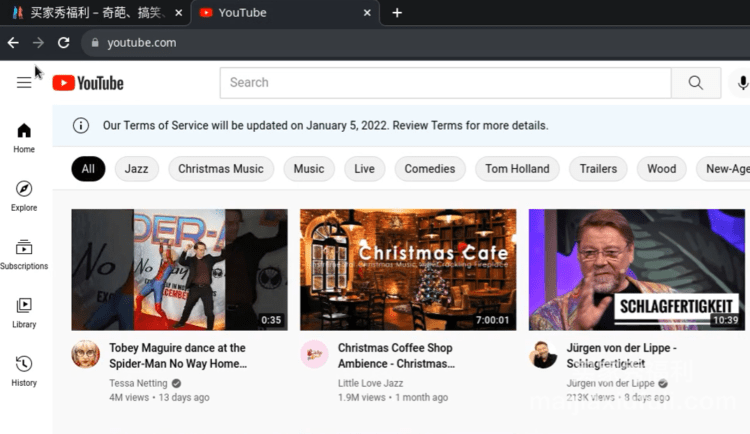The width and height of the screenshot is (750, 434).
Task: Click '1.9M views • 1 month ago' text
Action: [x=393, y=398]
